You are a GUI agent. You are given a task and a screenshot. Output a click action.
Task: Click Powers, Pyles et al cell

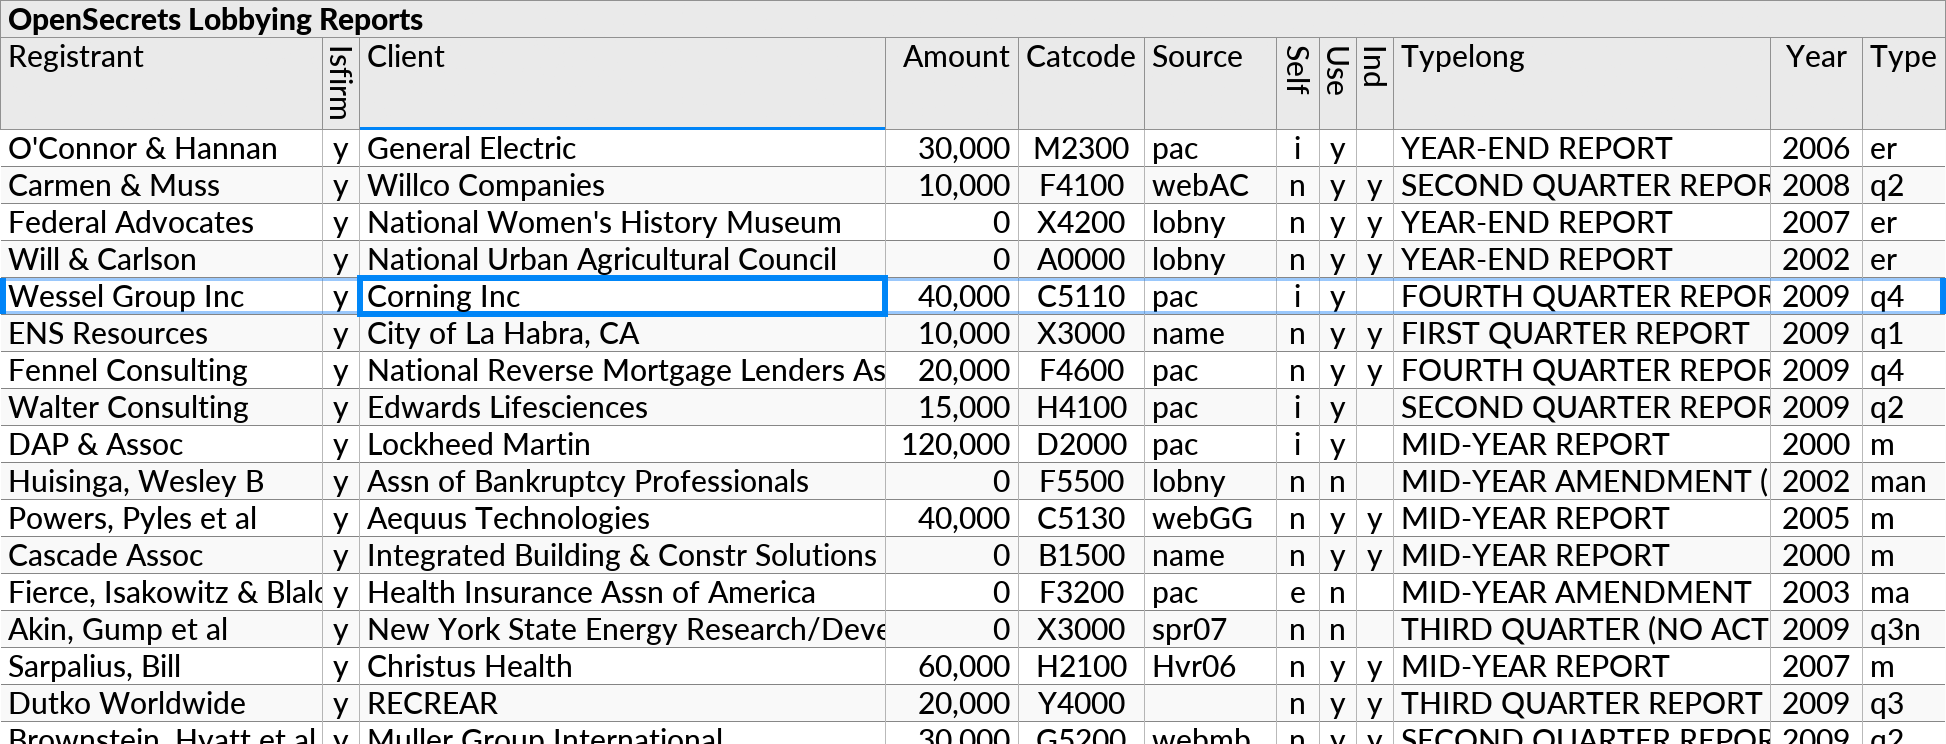point(162,518)
